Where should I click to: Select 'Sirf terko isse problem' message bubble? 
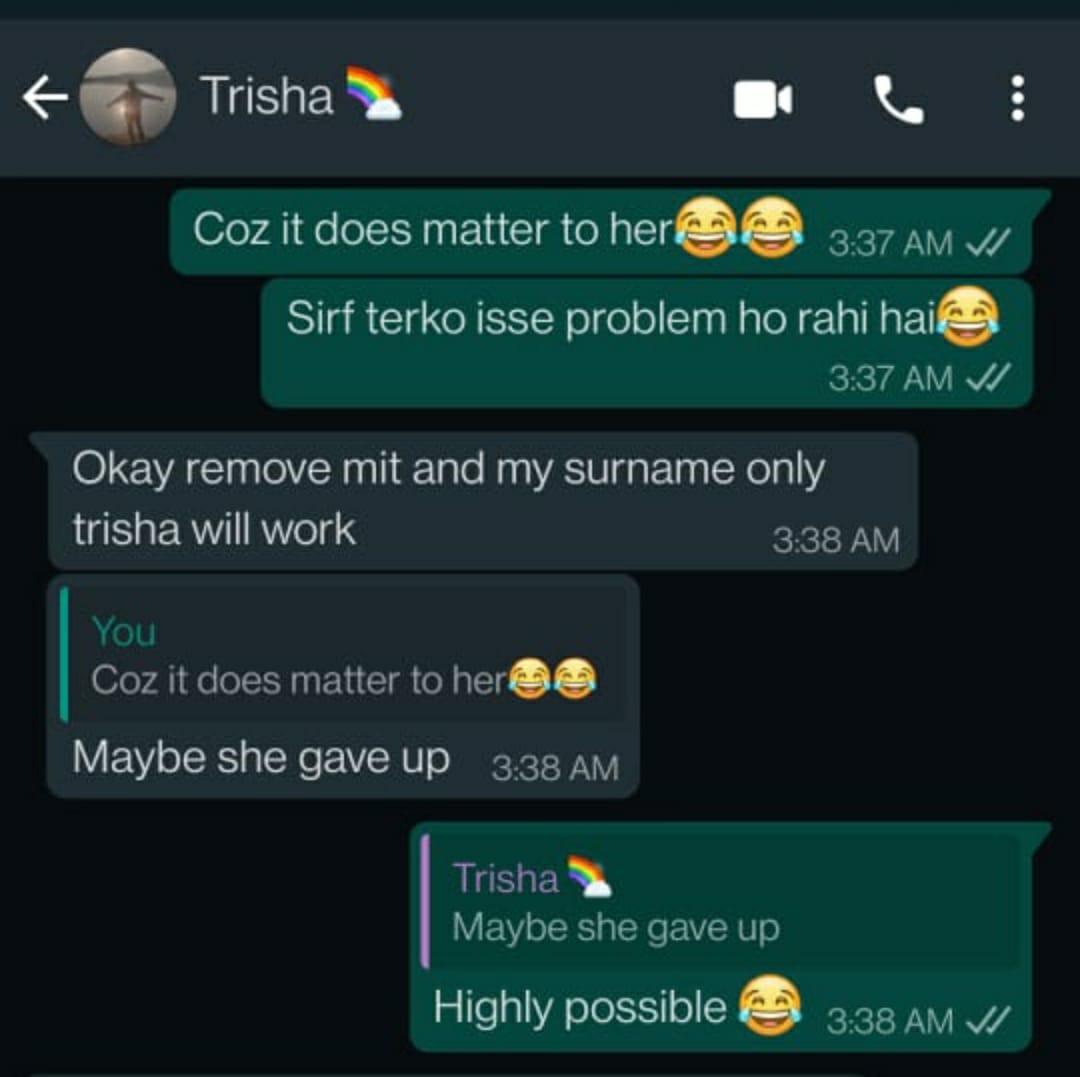pyautogui.click(x=647, y=343)
